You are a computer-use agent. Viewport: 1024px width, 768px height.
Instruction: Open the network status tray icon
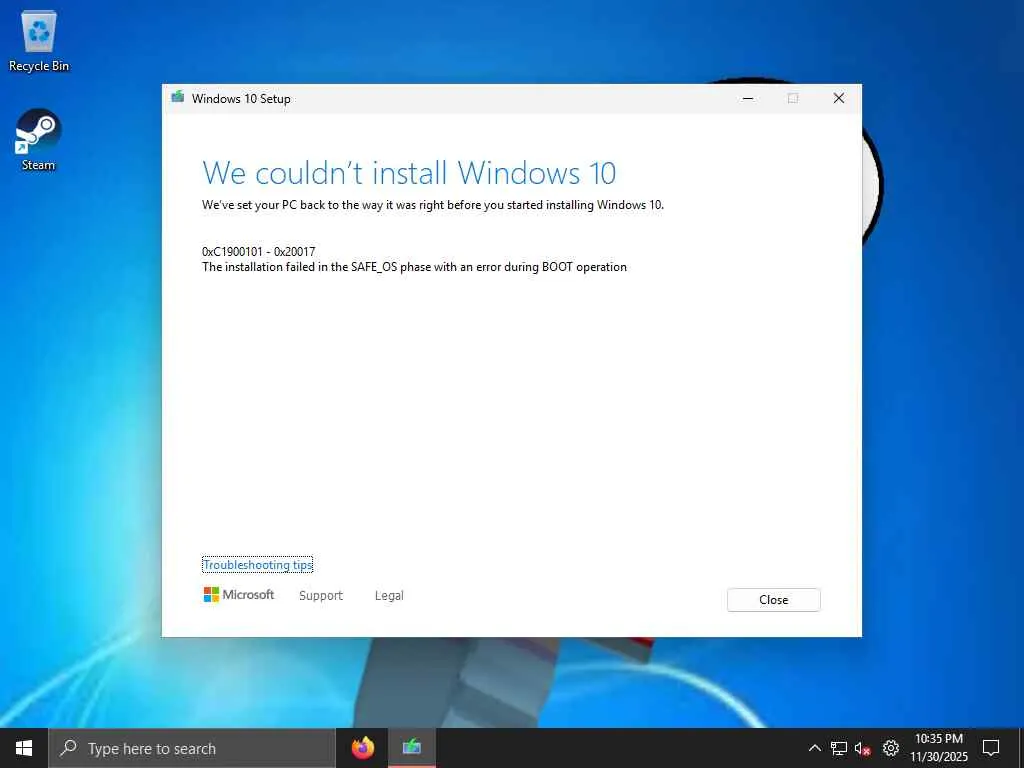(839, 748)
